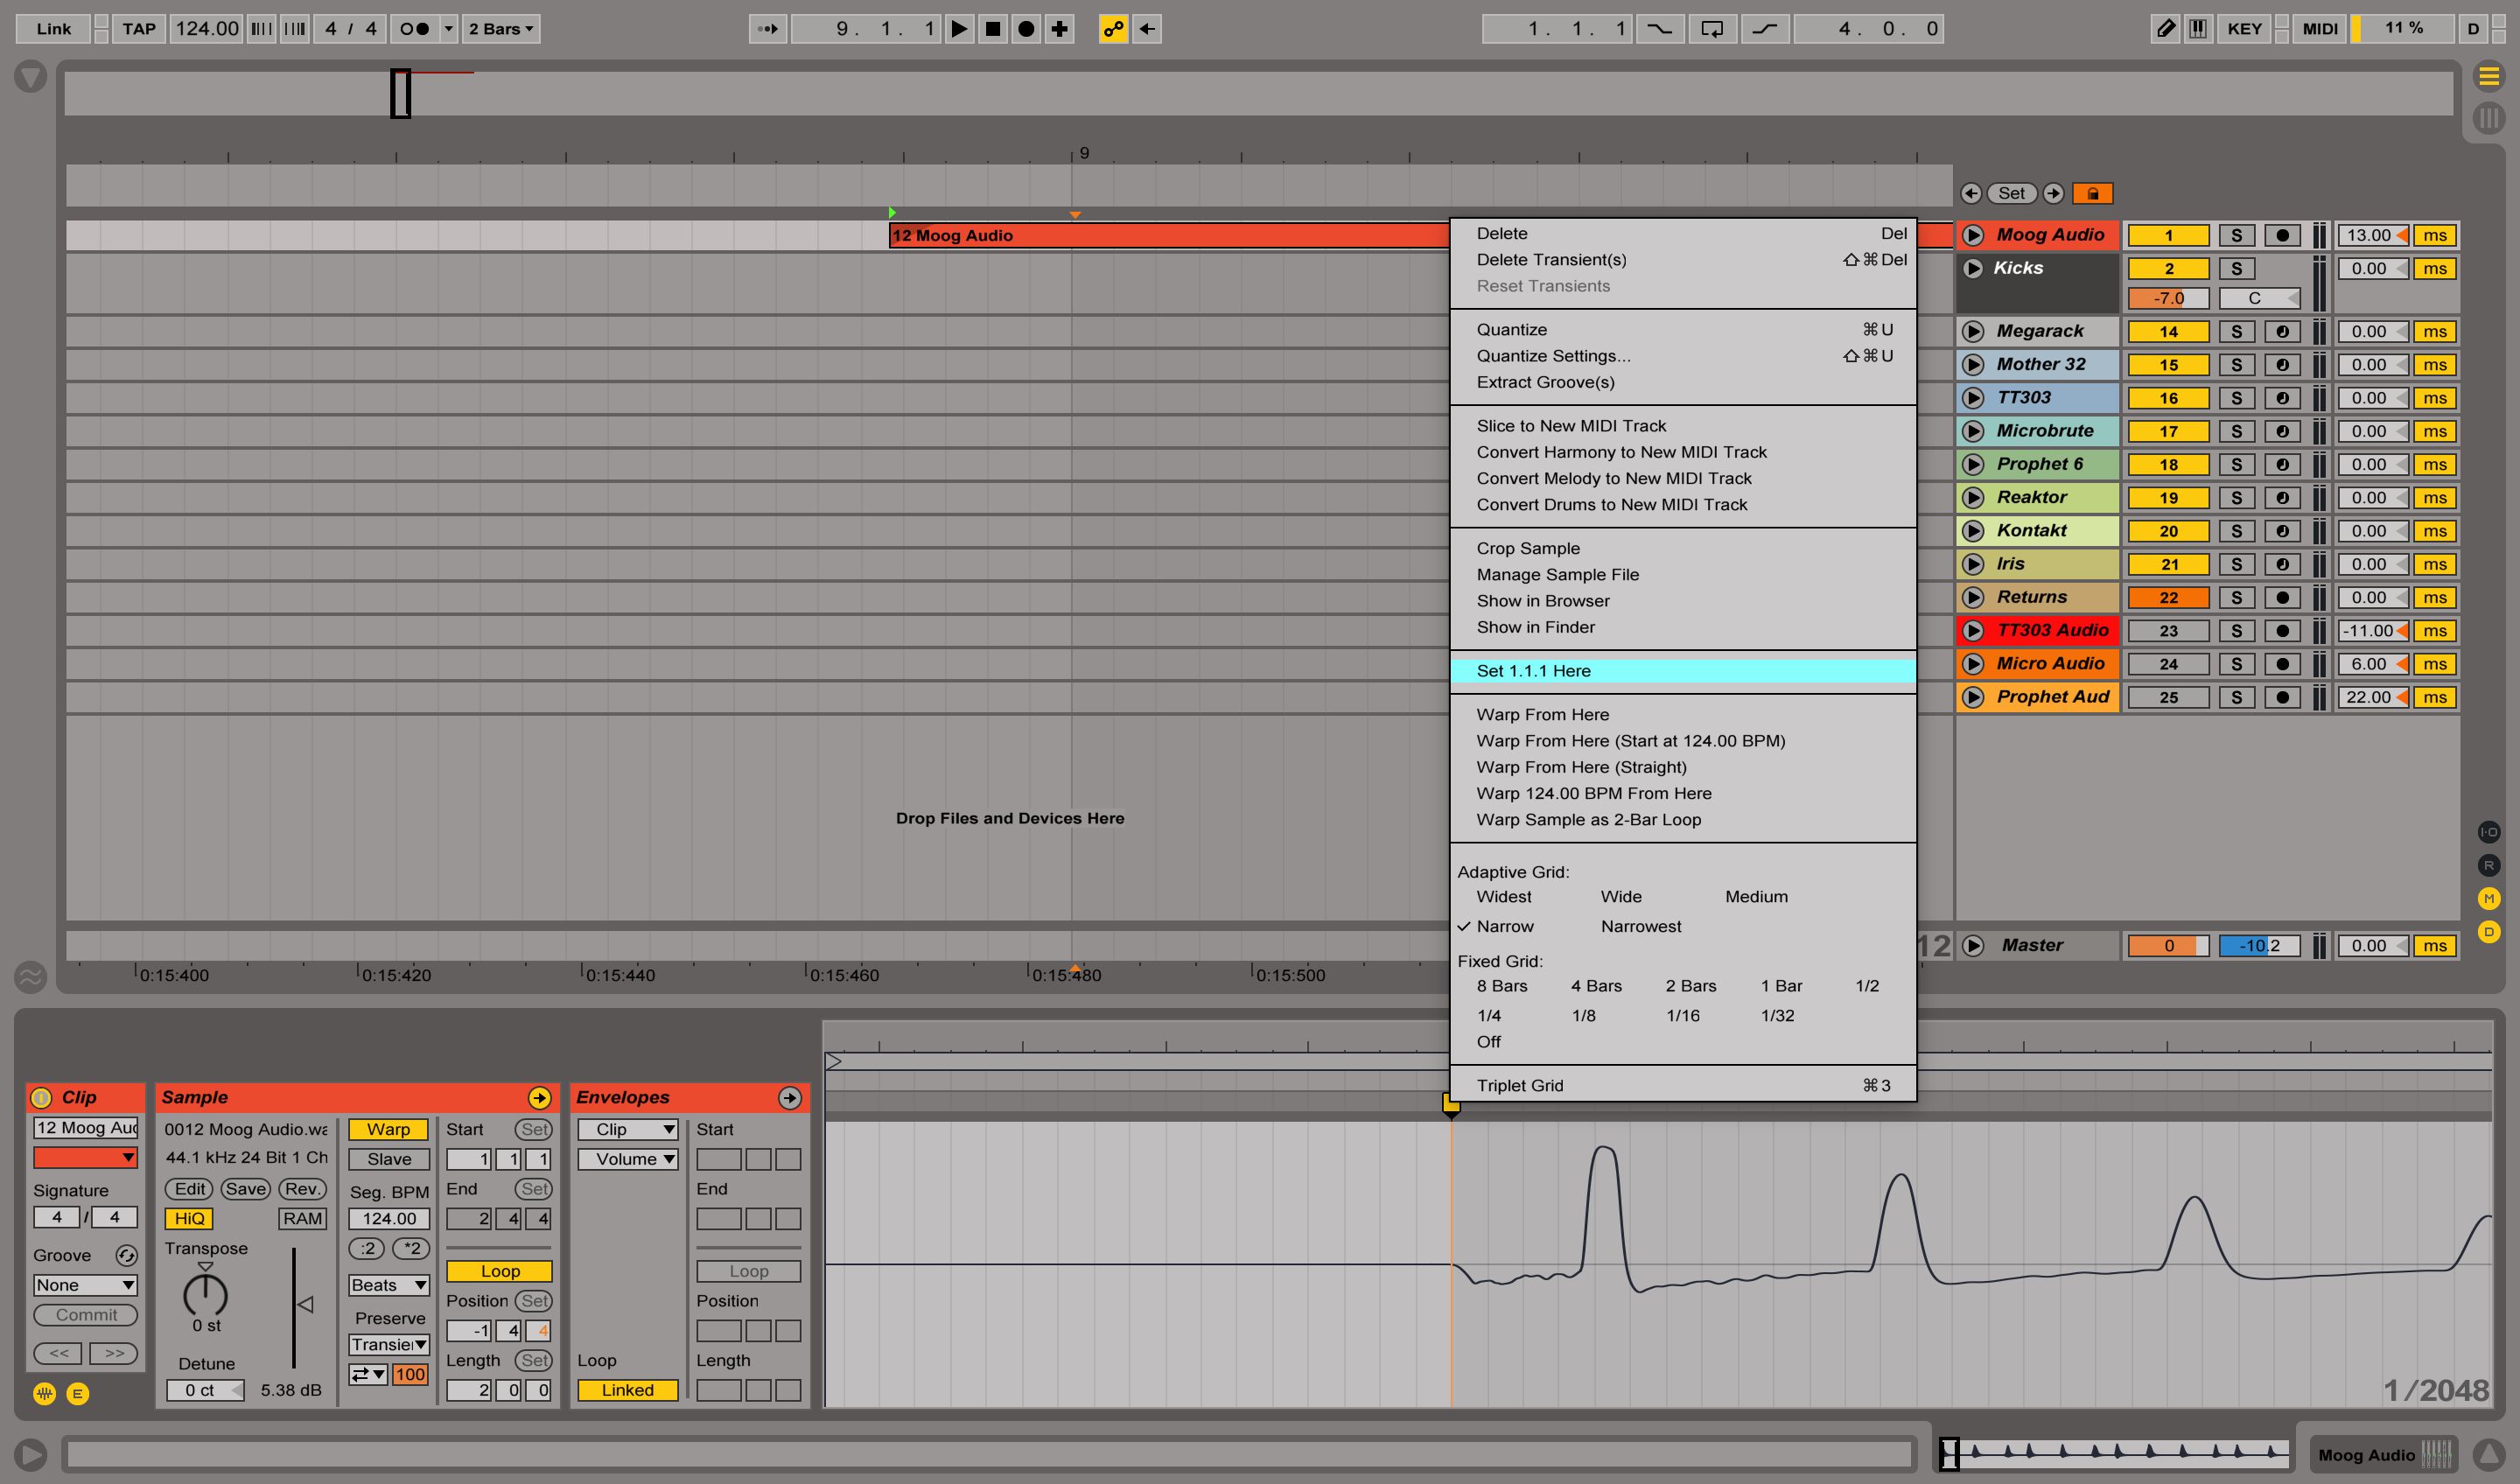Open the transient loop mode chooser
The height and width of the screenshot is (1484, 2520).
tap(368, 1375)
